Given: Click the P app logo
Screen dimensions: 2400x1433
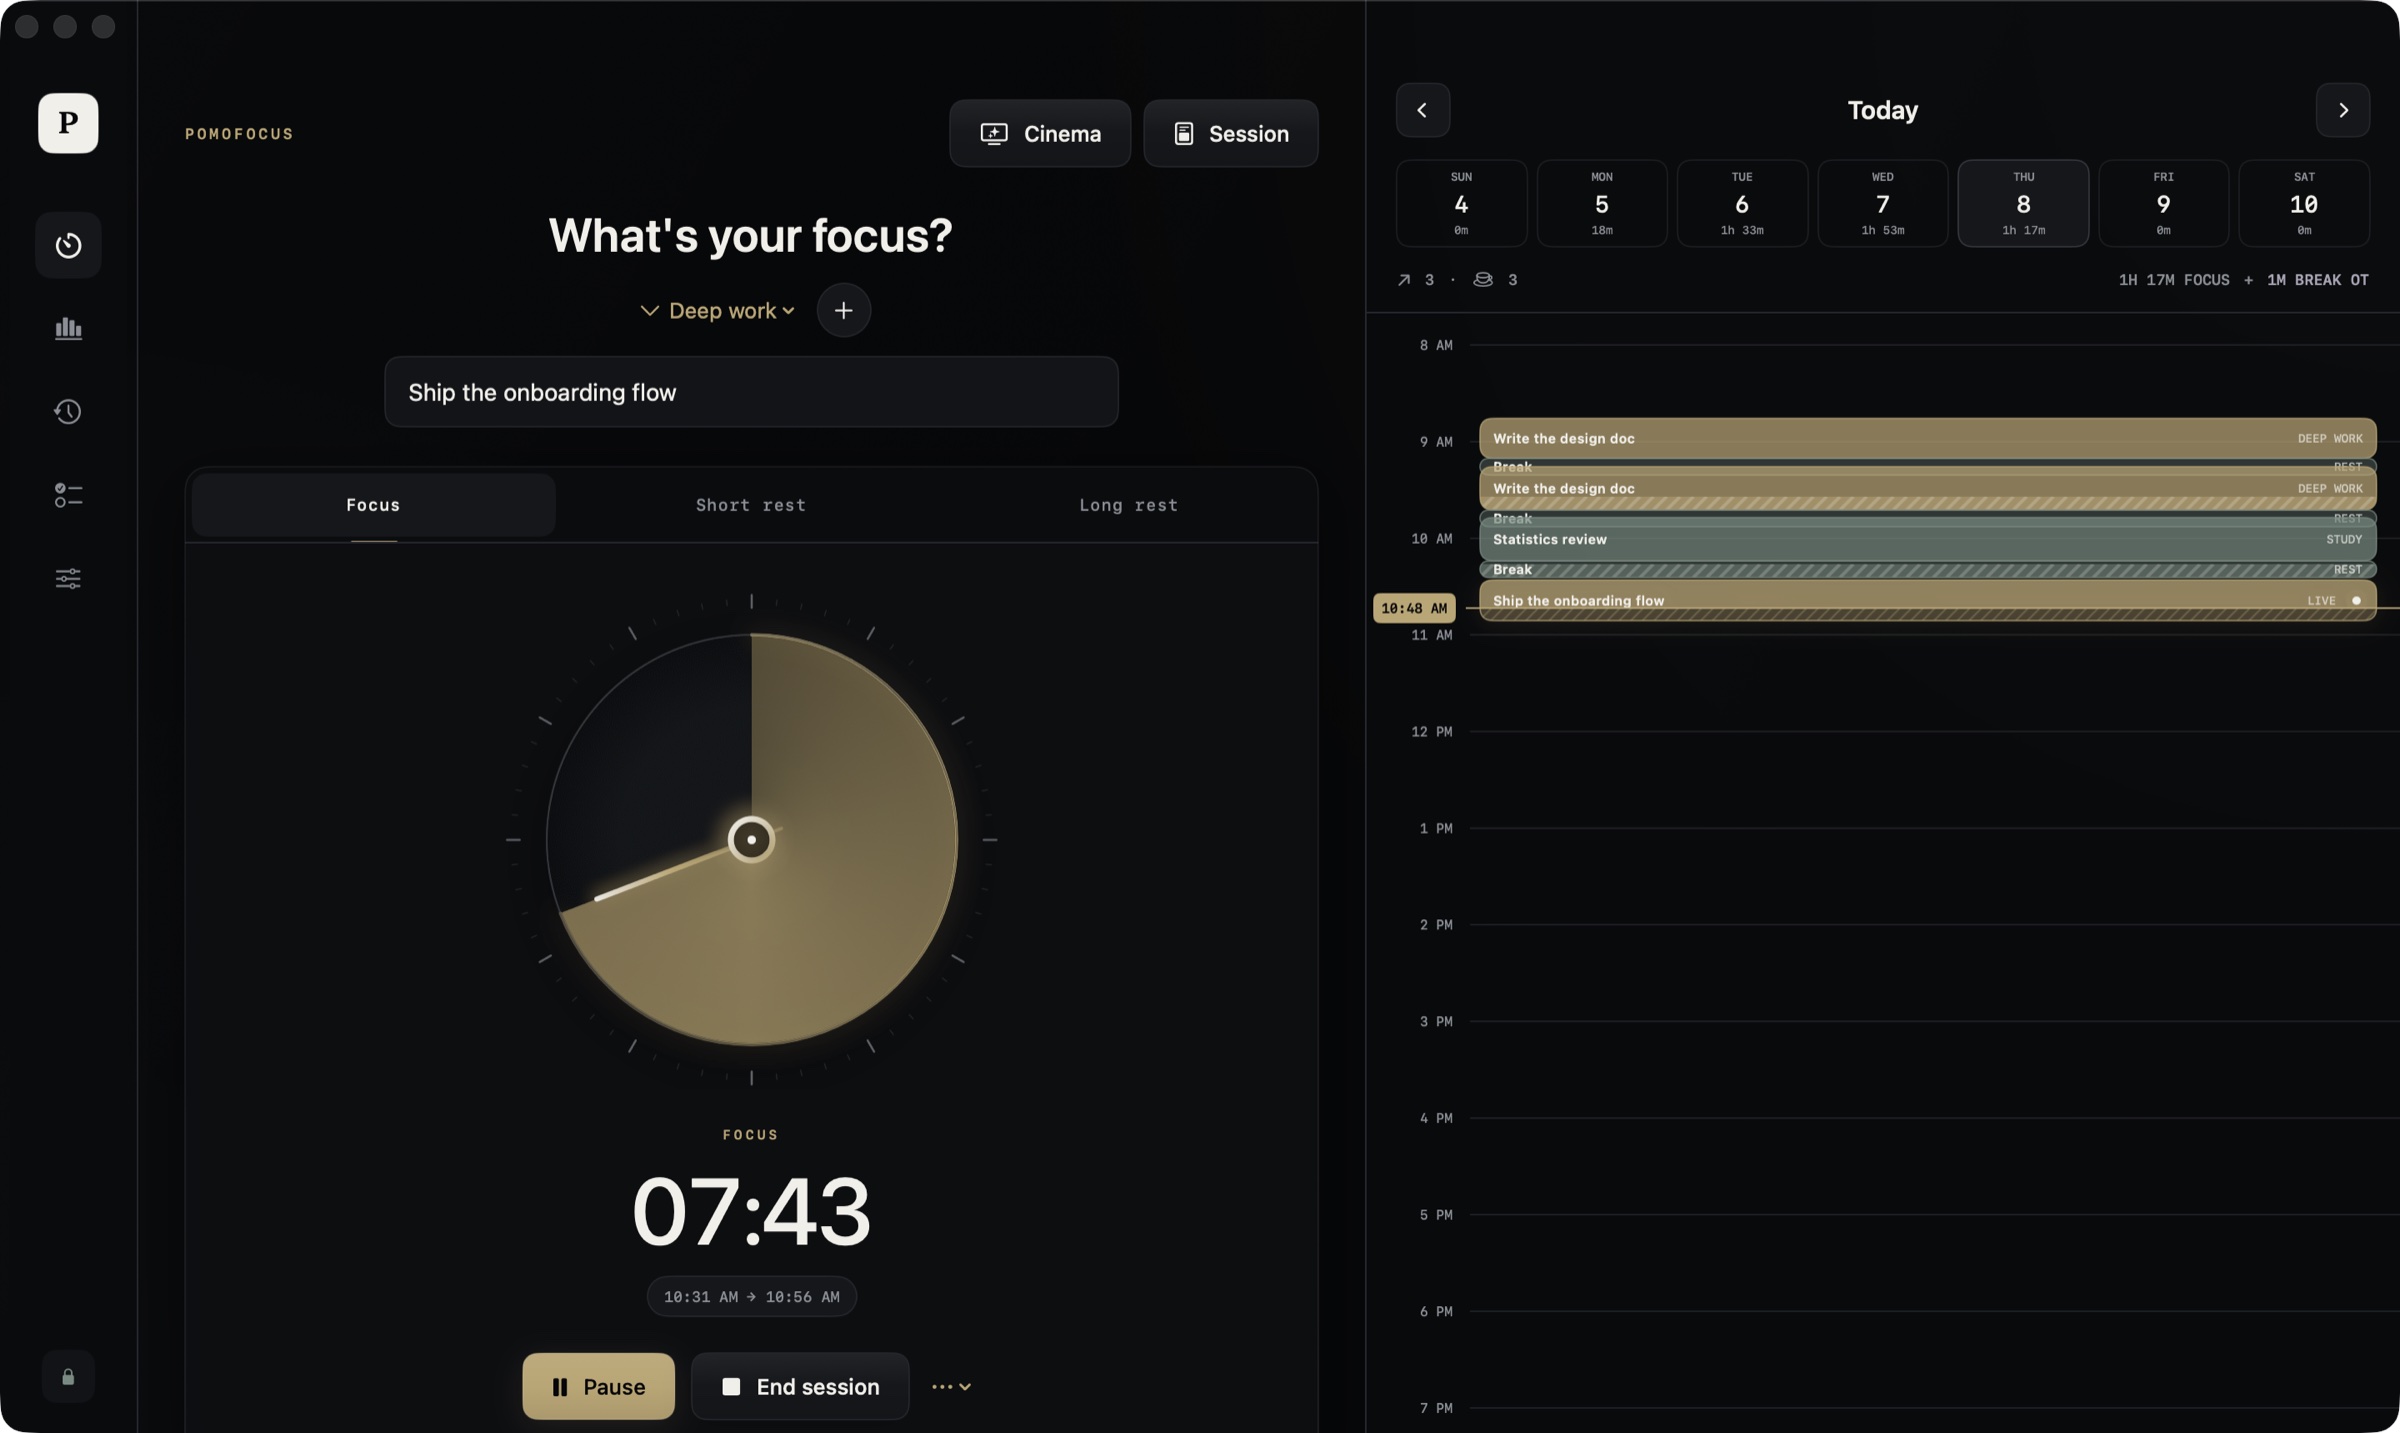Looking at the screenshot, I should click(x=68, y=123).
